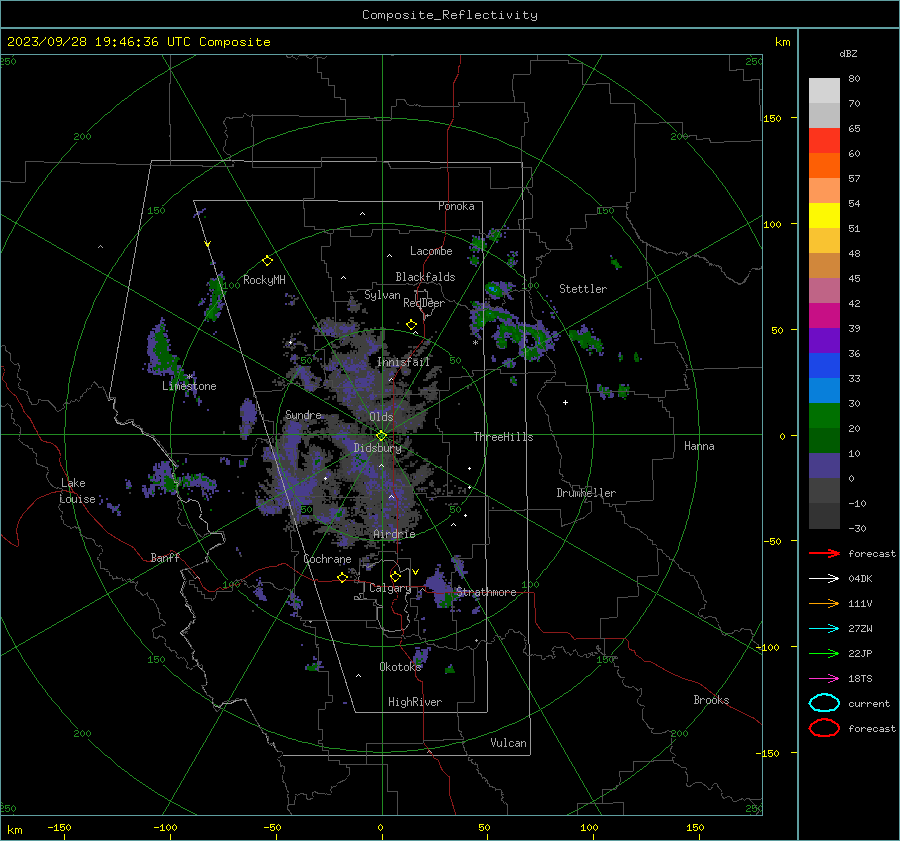Click the white 04DK arrow icon
This screenshot has height=841, width=900.
824,578
